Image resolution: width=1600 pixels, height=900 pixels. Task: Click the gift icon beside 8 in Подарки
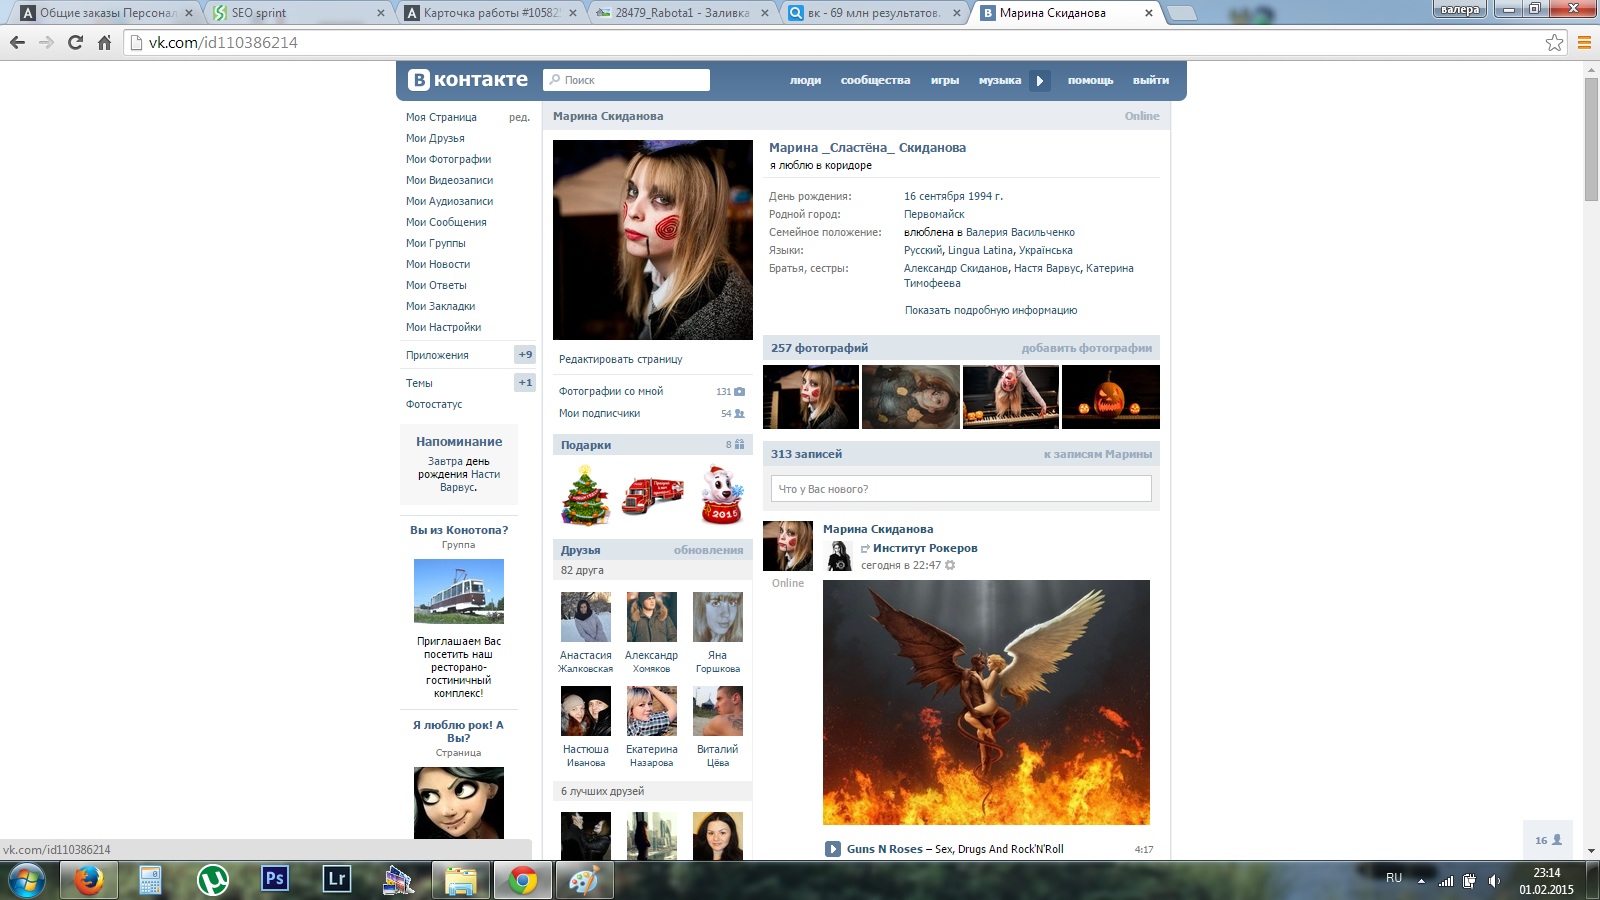coord(740,445)
